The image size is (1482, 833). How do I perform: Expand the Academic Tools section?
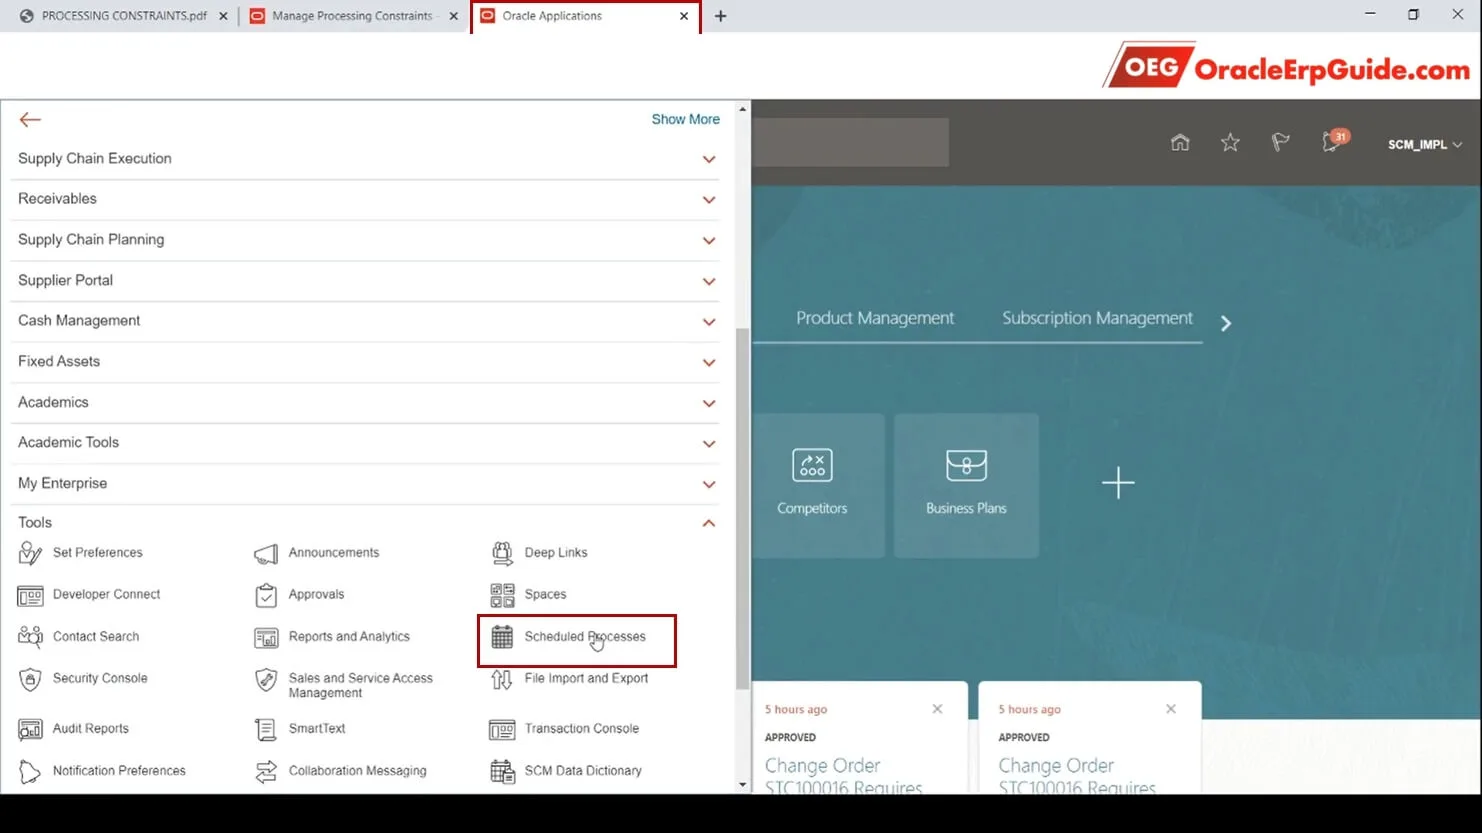tap(709, 444)
